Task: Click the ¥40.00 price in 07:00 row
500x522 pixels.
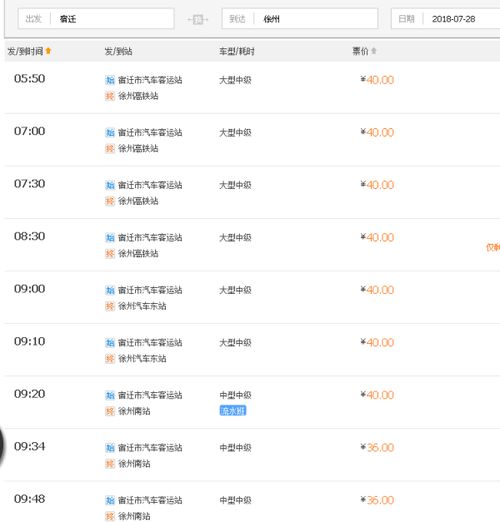Action: [377, 132]
